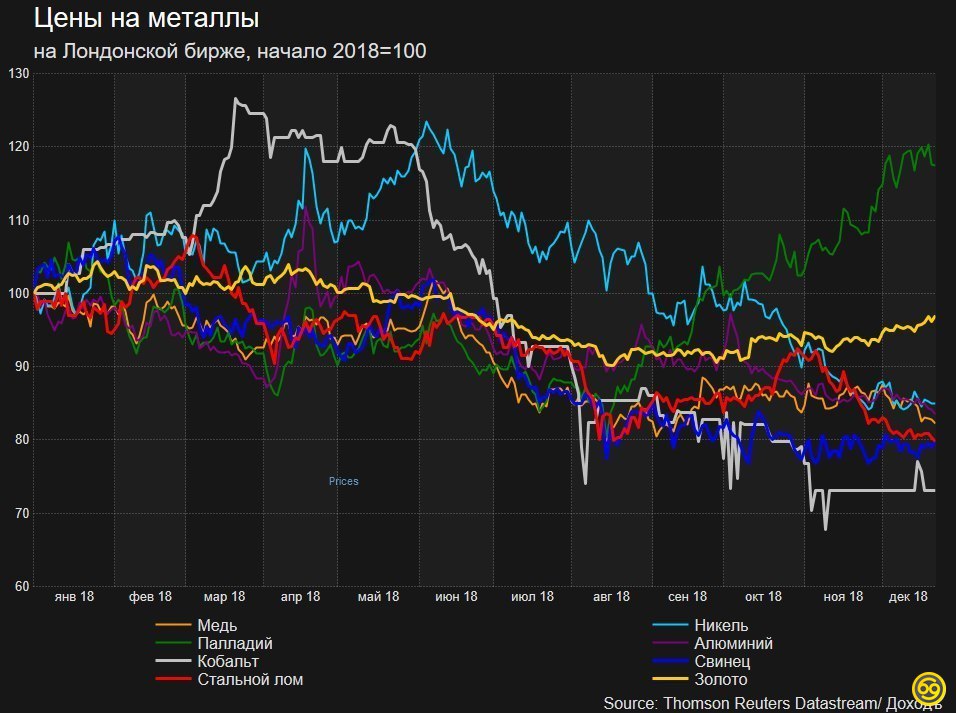Click the red Стальной лом swatch
This screenshot has height=713, width=956.
pyautogui.click(x=173, y=679)
